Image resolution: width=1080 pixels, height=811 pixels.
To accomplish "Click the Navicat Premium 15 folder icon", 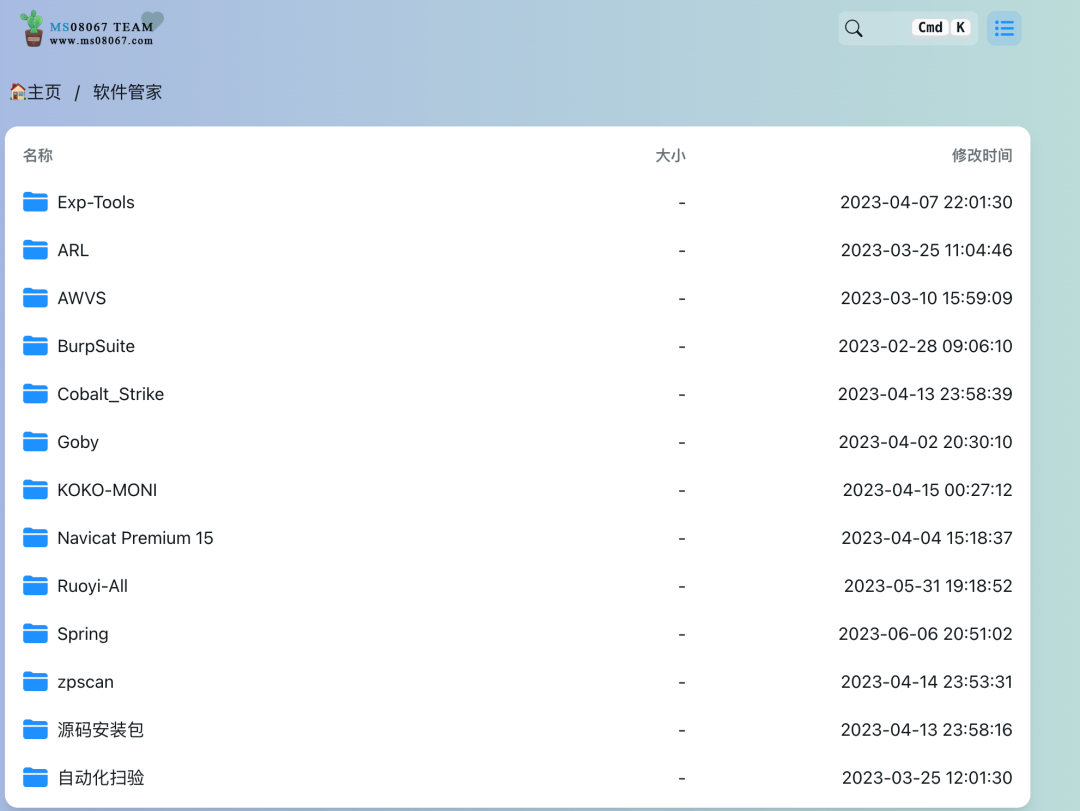I will click(35, 537).
